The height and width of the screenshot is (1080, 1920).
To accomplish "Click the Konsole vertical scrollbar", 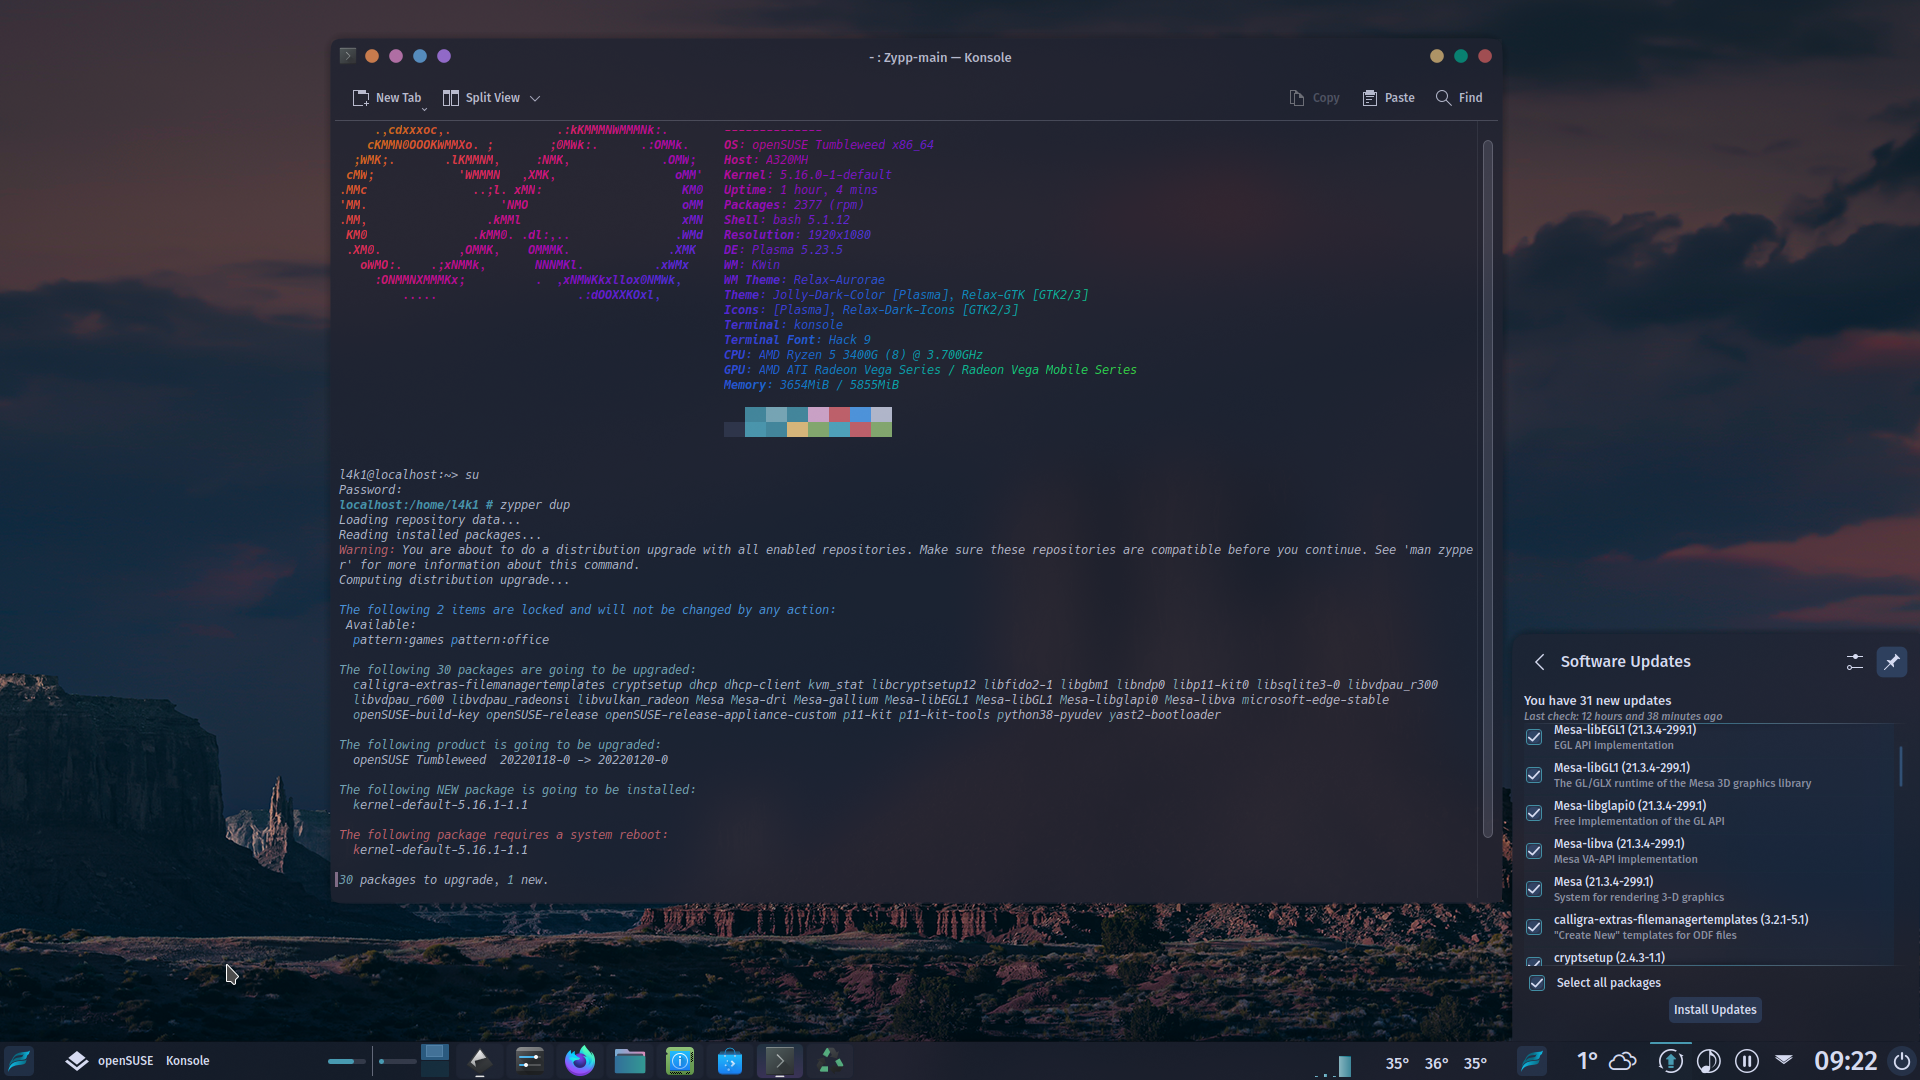I will [1487, 489].
